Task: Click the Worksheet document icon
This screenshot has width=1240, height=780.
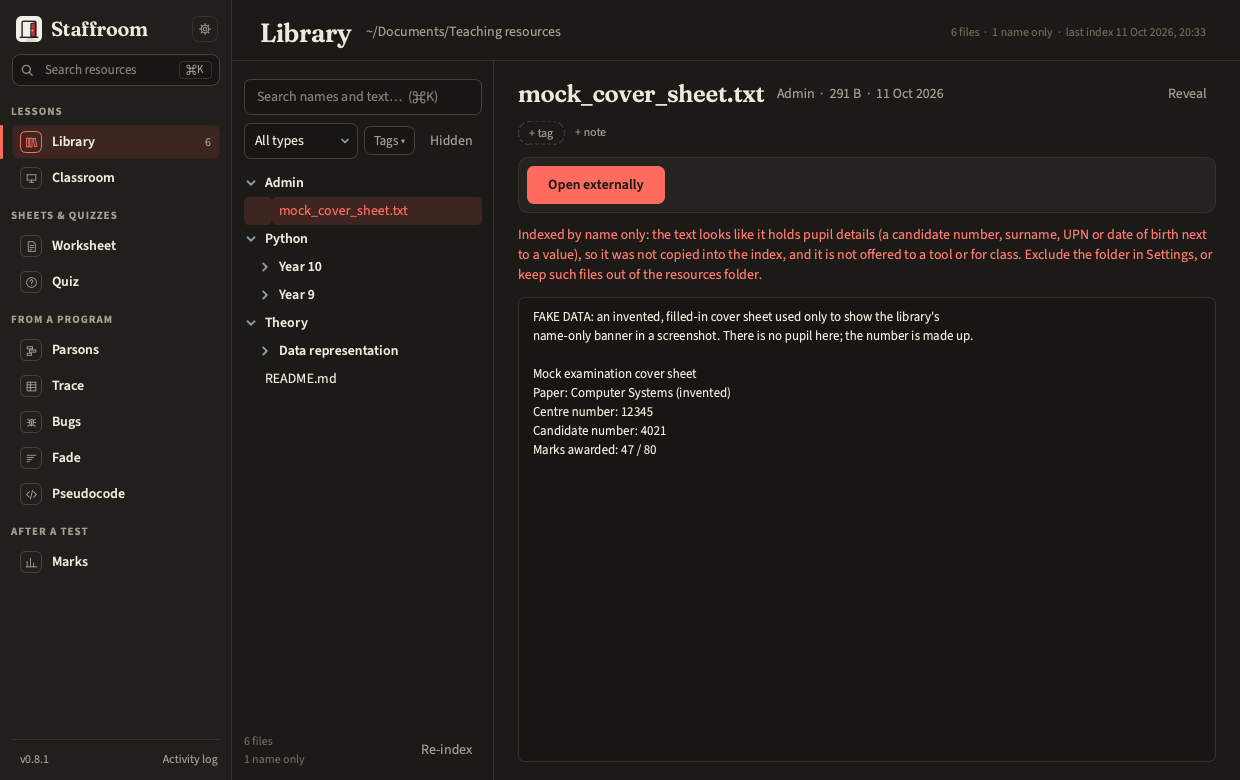Action: pyautogui.click(x=31, y=246)
